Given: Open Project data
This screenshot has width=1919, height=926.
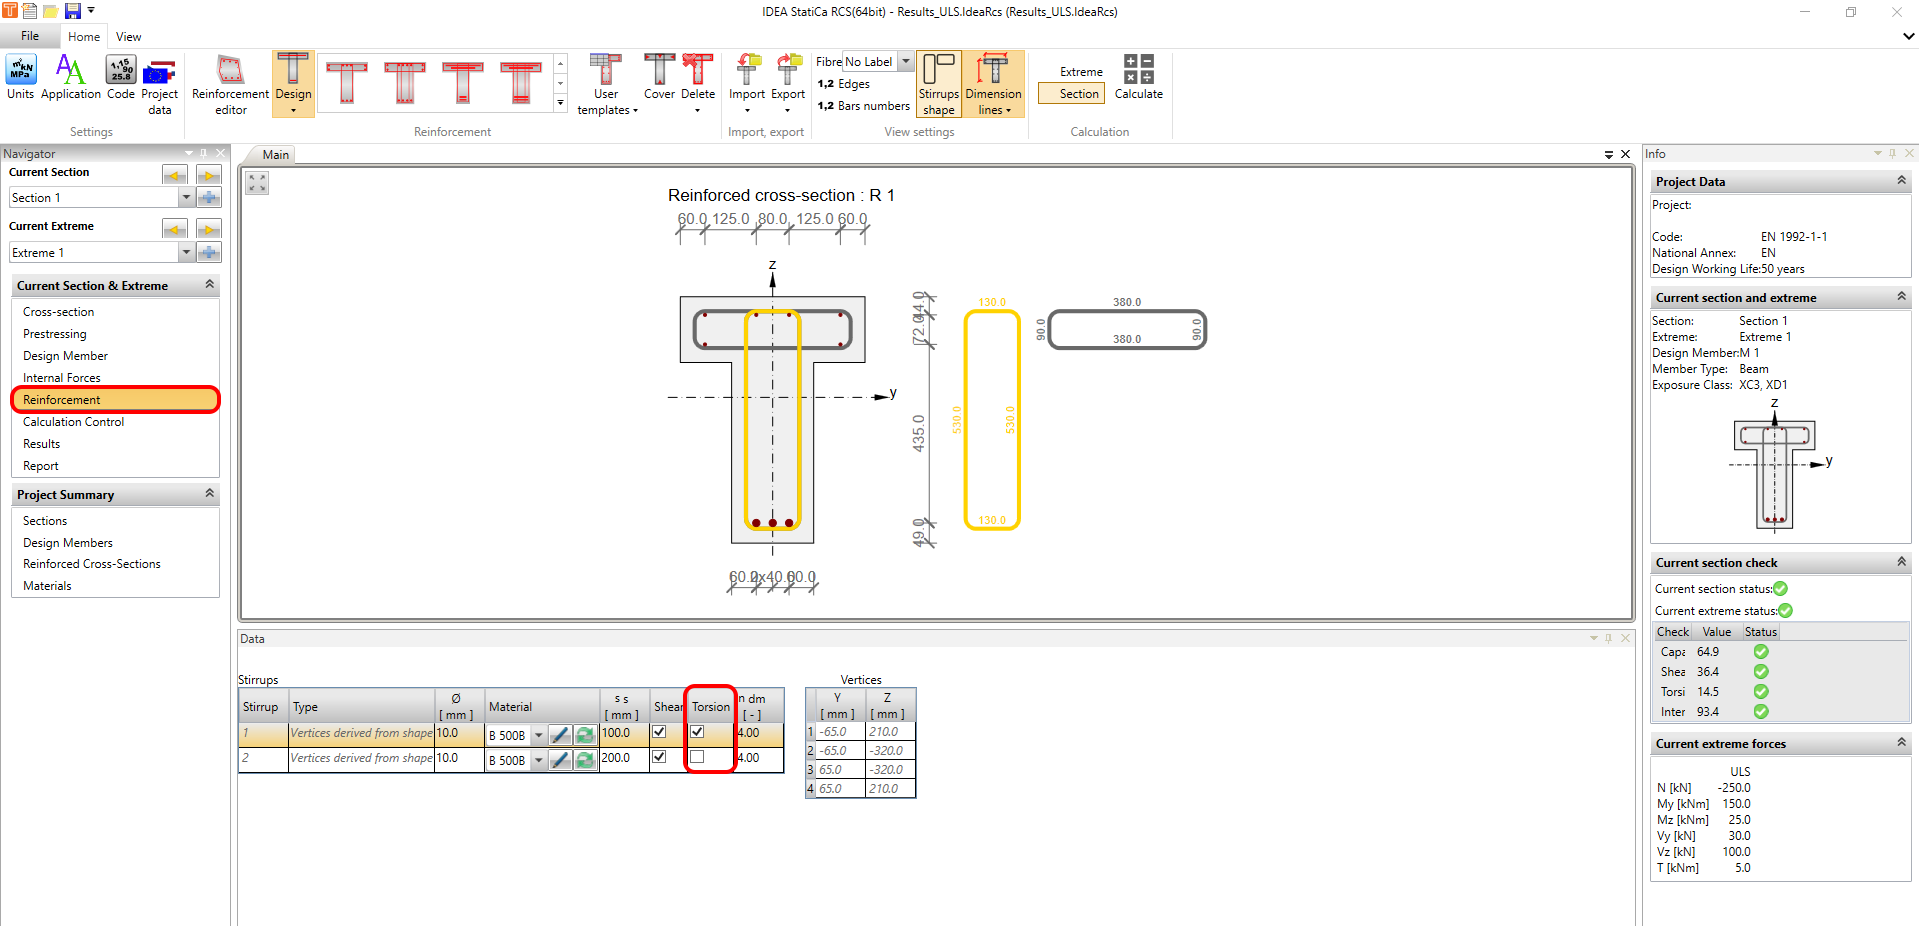Looking at the screenshot, I should 159,84.
